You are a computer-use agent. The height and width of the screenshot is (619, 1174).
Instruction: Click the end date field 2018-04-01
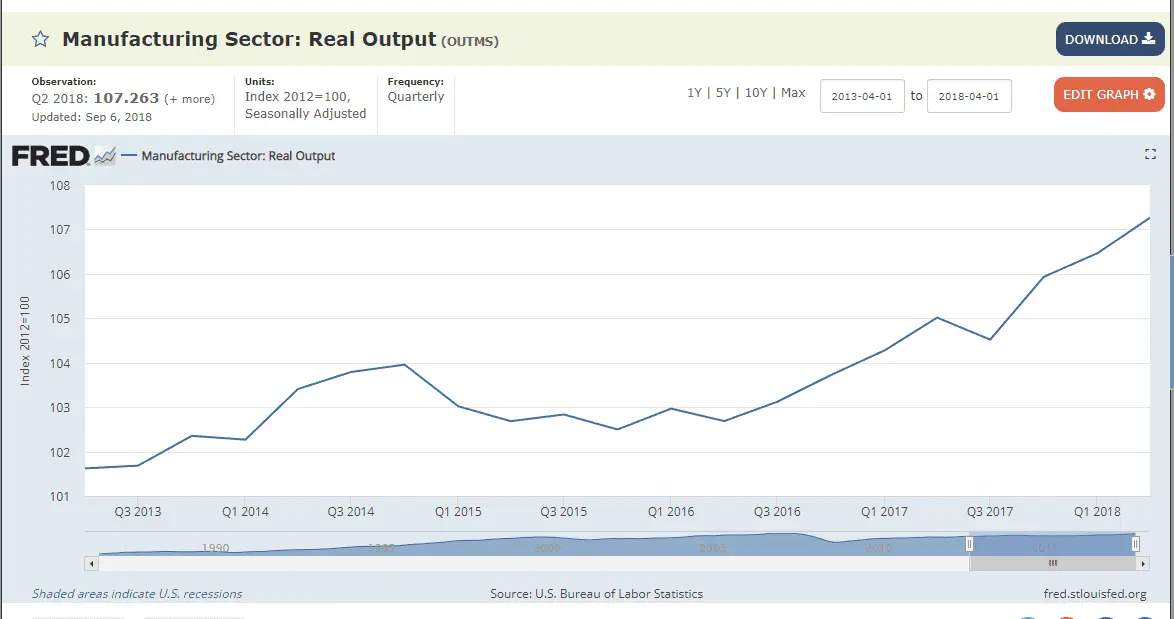coord(969,96)
